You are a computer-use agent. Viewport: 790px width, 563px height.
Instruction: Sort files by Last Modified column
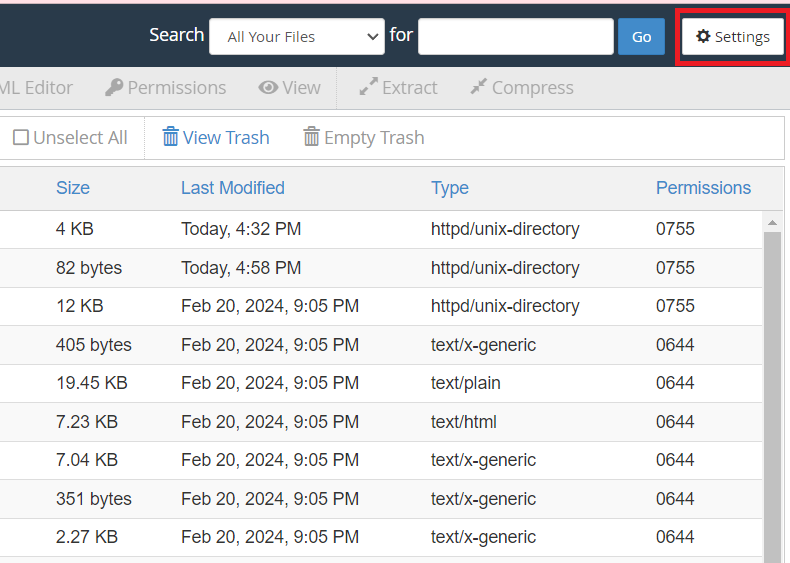tap(232, 188)
